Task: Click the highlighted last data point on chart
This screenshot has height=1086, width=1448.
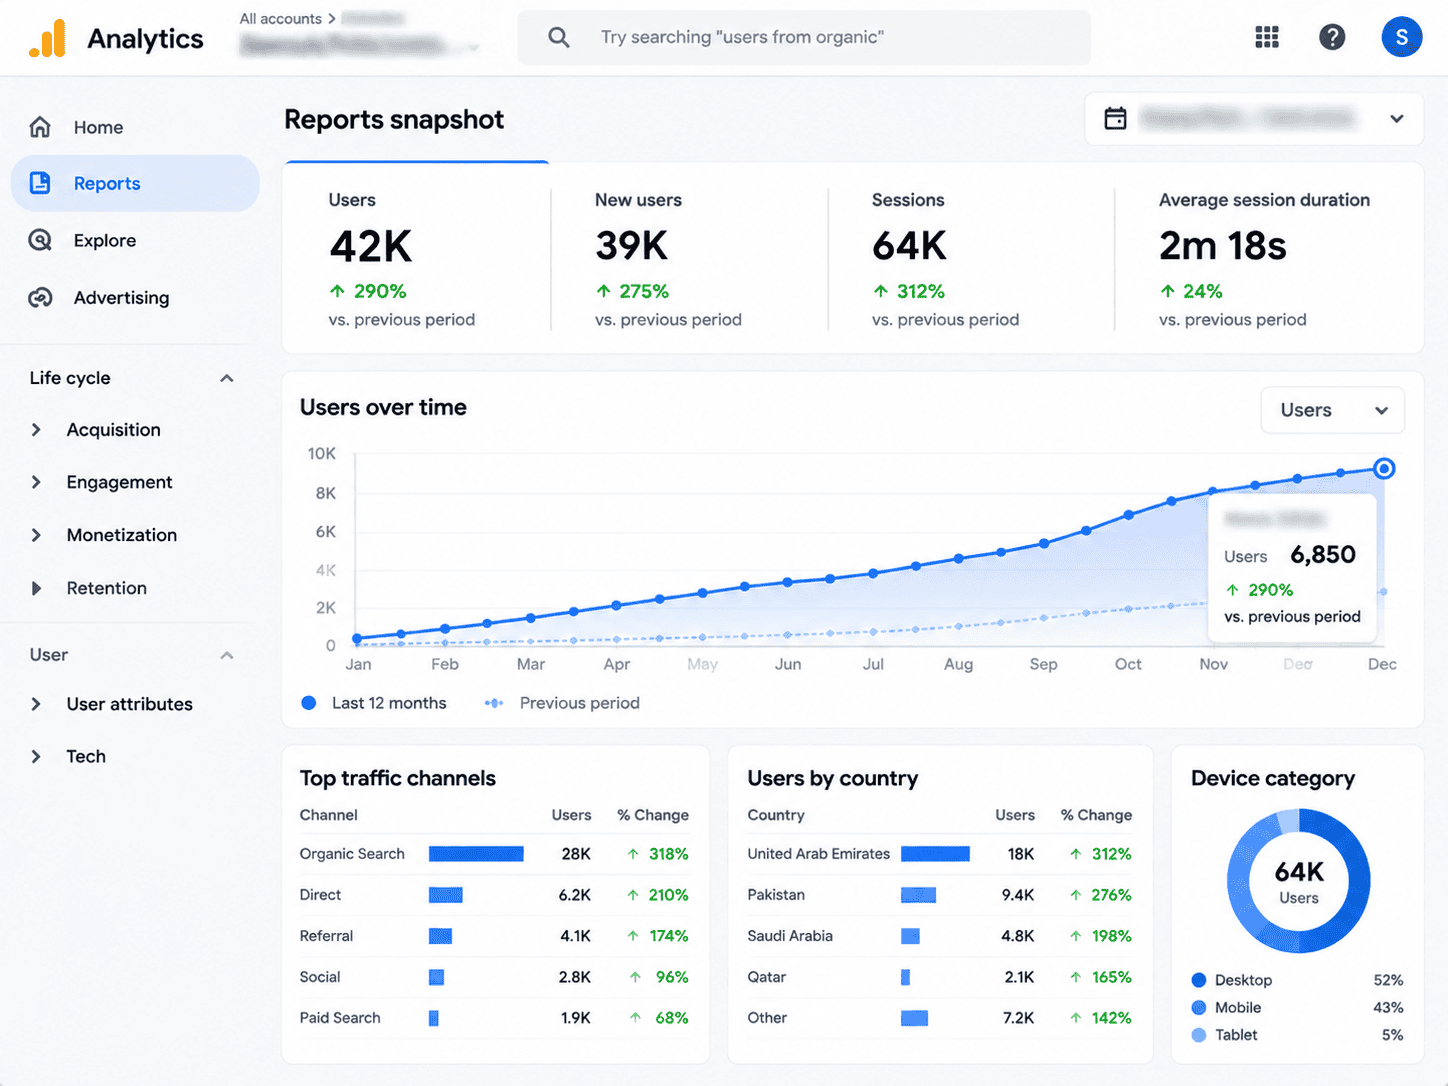Action: tap(1384, 468)
